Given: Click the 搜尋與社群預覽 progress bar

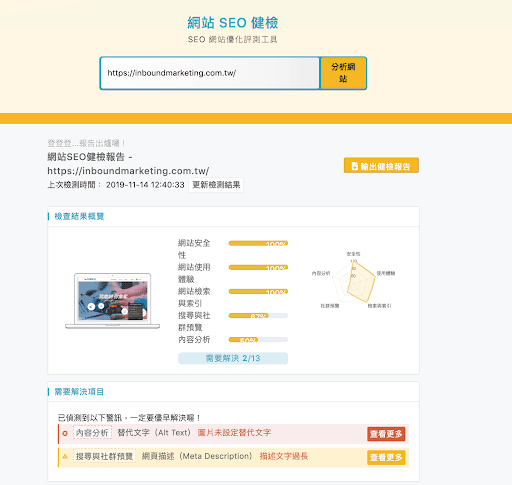Looking at the screenshot, I should coord(258,316).
